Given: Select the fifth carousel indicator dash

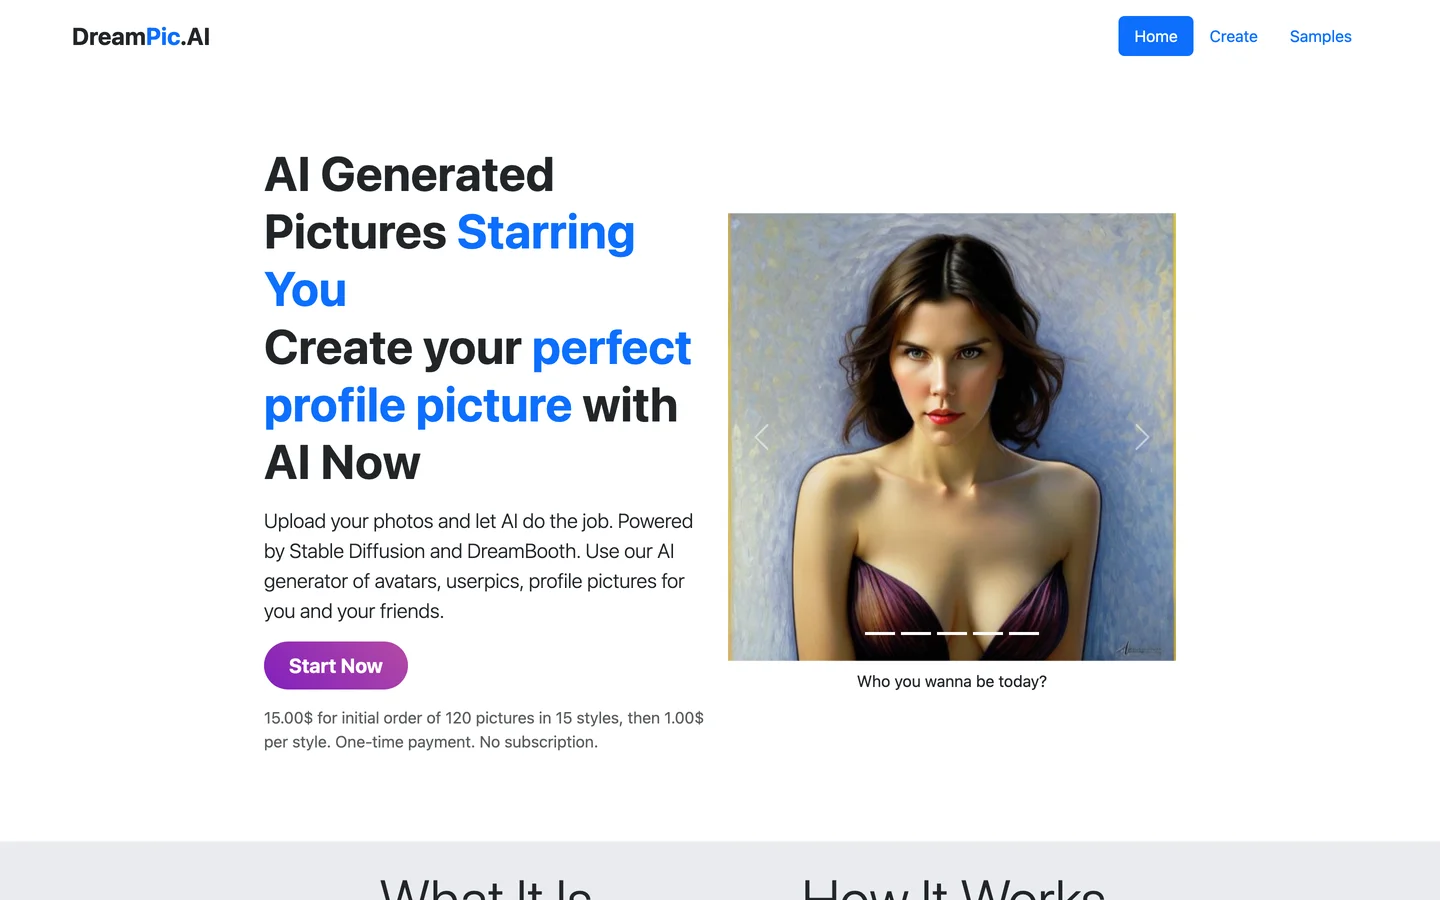Looking at the screenshot, I should click(x=1024, y=633).
